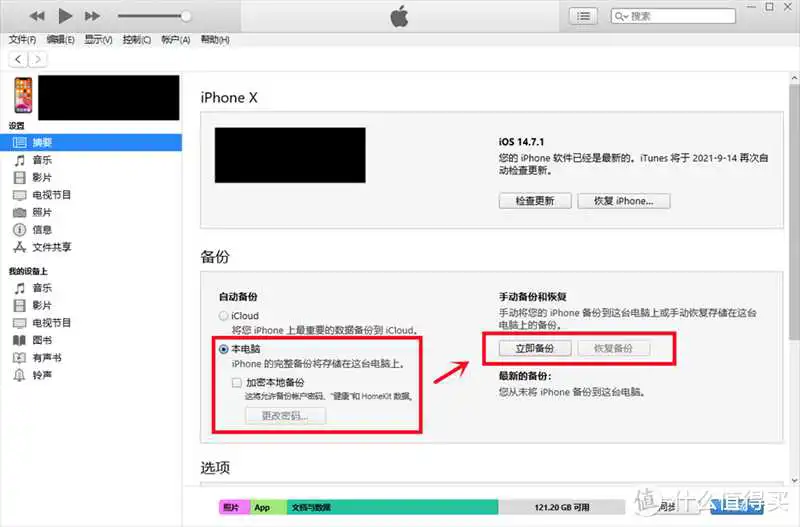Close the iTunes window
The height and width of the screenshot is (527, 800).
tap(788, 7)
